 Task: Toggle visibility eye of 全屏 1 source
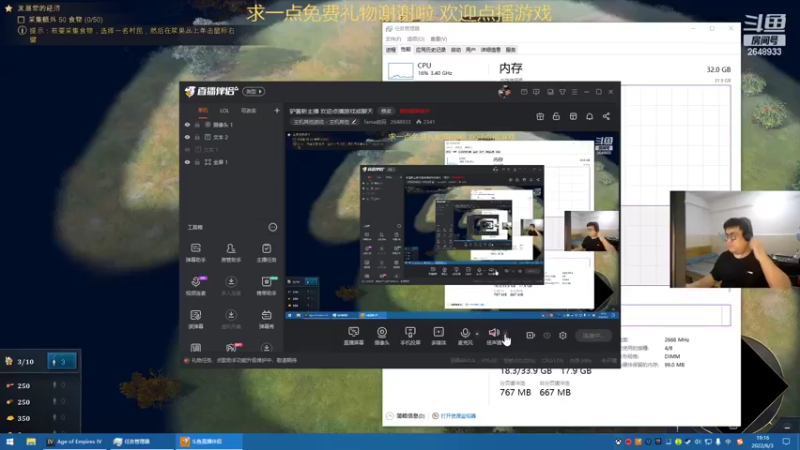[187, 162]
